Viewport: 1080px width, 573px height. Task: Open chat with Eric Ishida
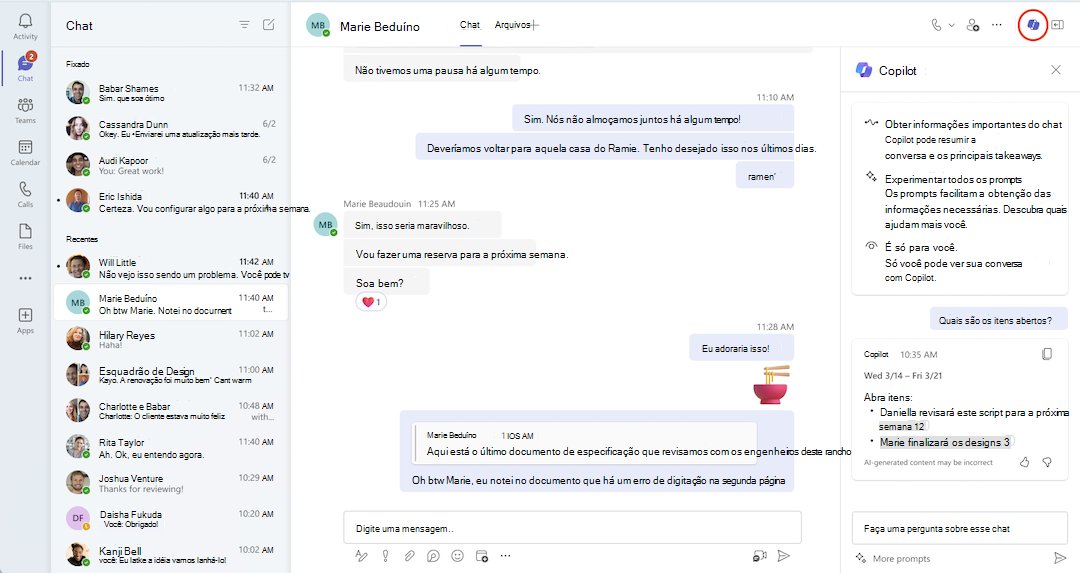(171, 201)
